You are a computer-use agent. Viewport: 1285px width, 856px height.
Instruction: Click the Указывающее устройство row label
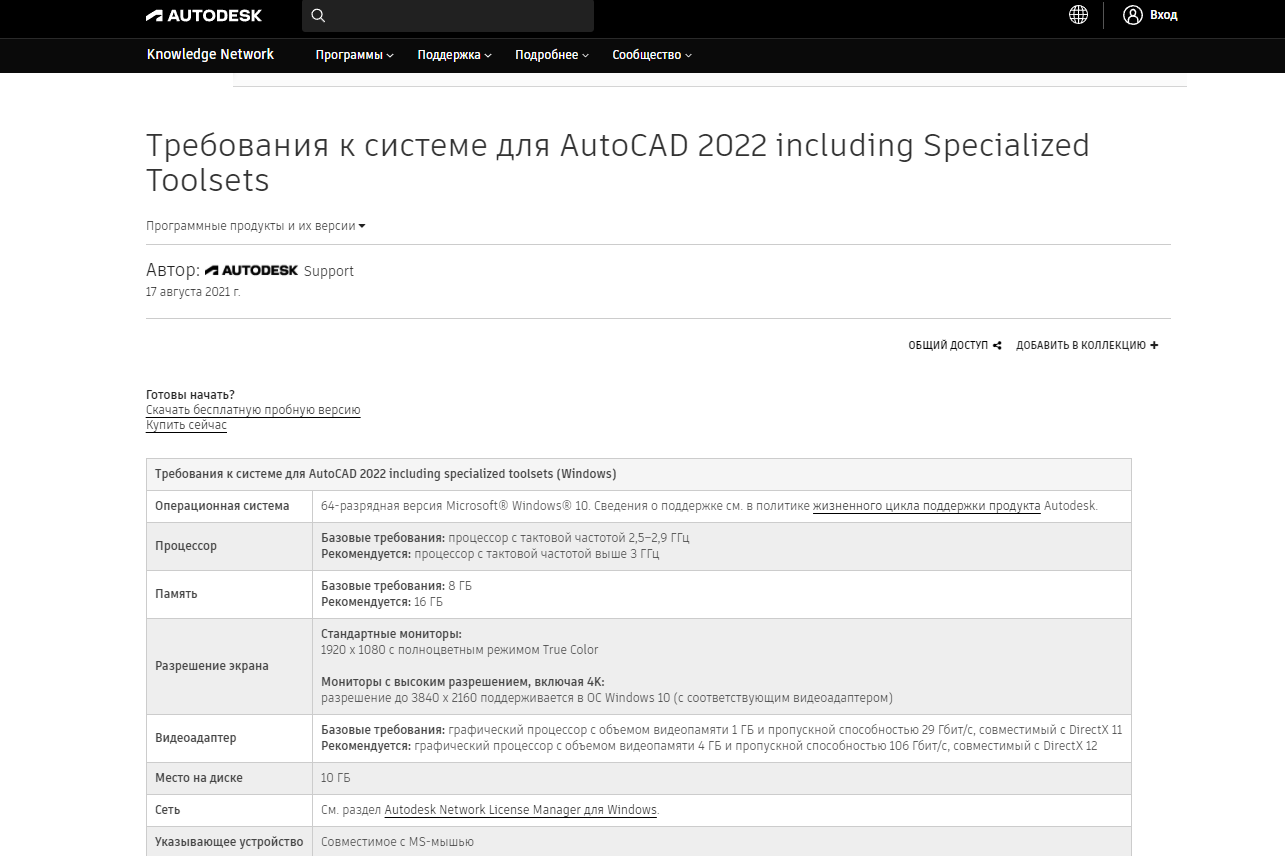click(x=229, y=842)
